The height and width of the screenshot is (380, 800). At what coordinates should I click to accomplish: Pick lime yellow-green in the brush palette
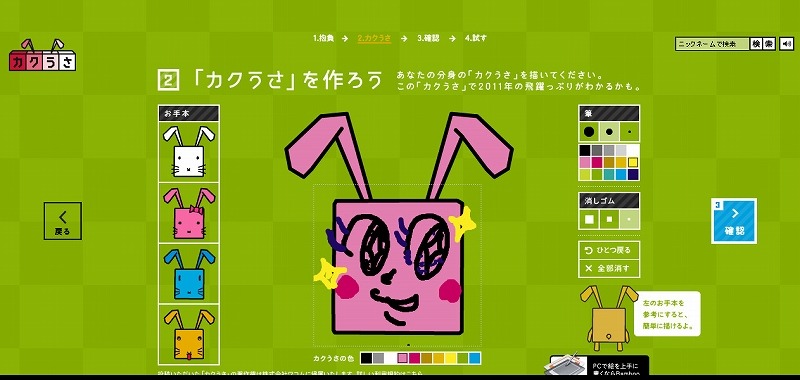585,174
